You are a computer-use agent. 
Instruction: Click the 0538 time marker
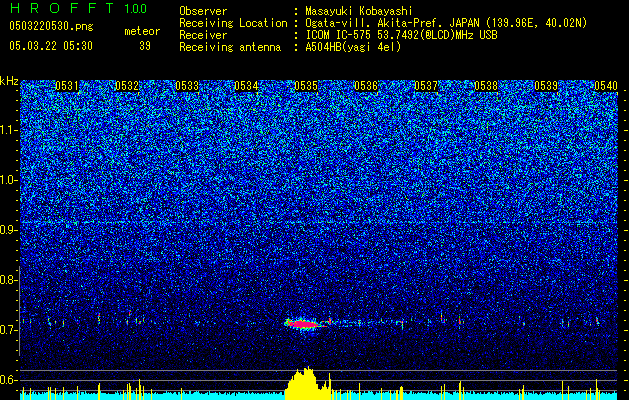[486, 86]
